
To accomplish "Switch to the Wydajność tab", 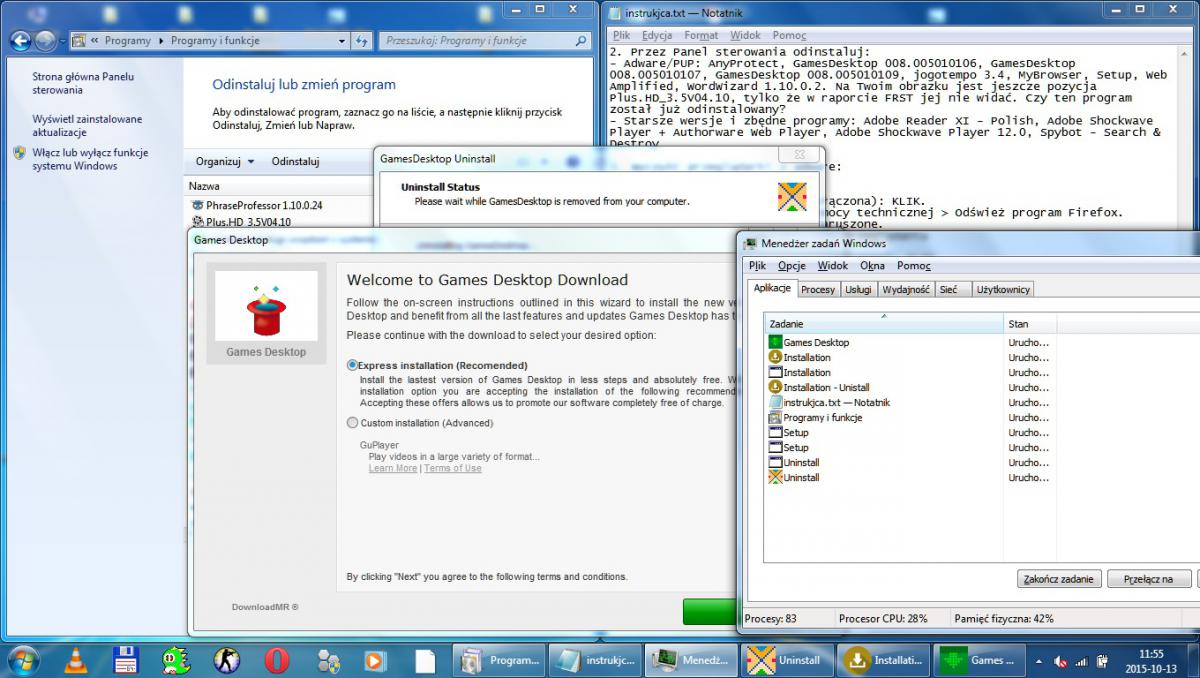I will 905,289.
